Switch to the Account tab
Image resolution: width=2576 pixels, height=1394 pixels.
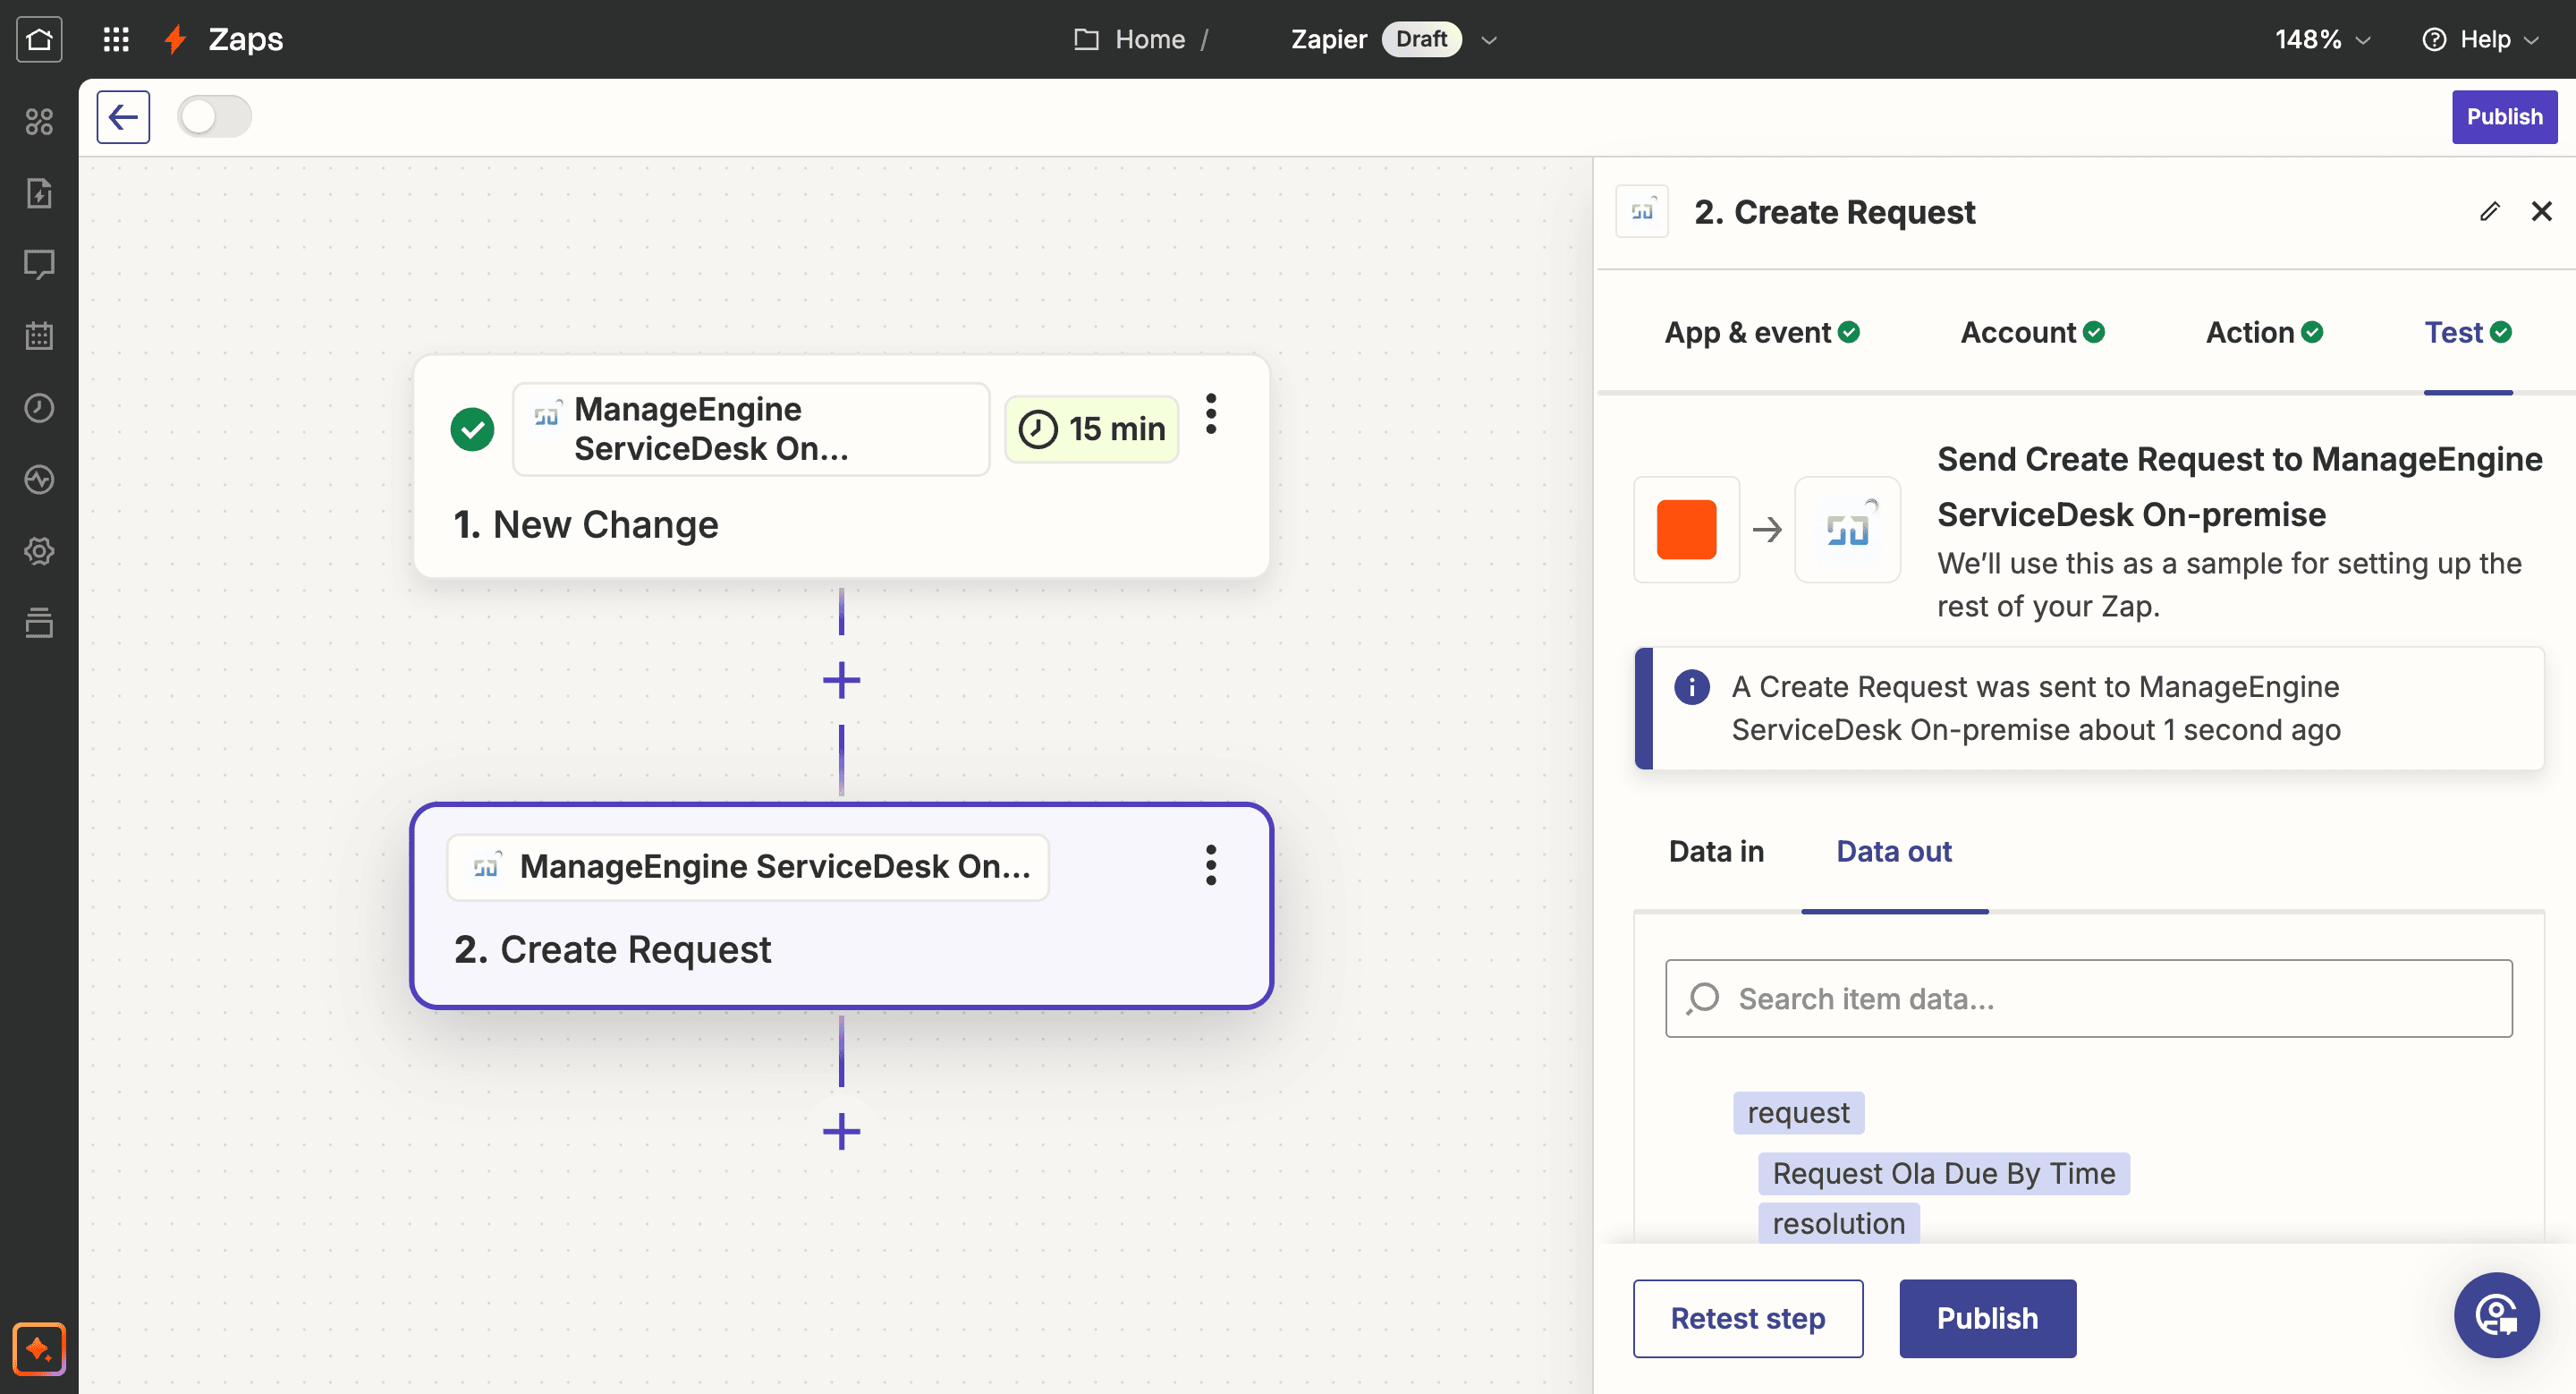(2032, 333)
